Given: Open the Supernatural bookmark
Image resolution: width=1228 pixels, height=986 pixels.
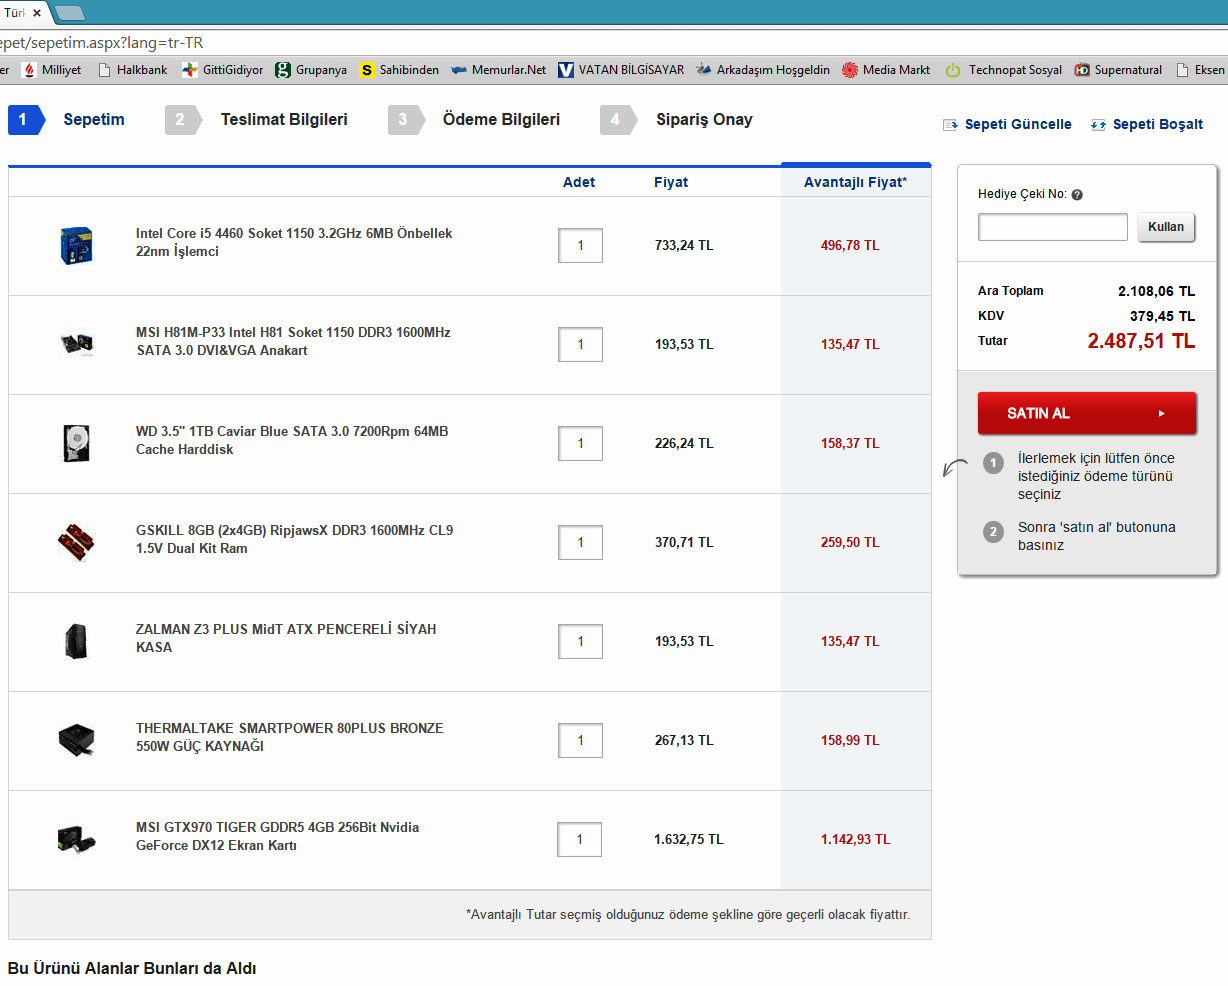Looking at the screenshot, I should click(x=1118, y=70).
